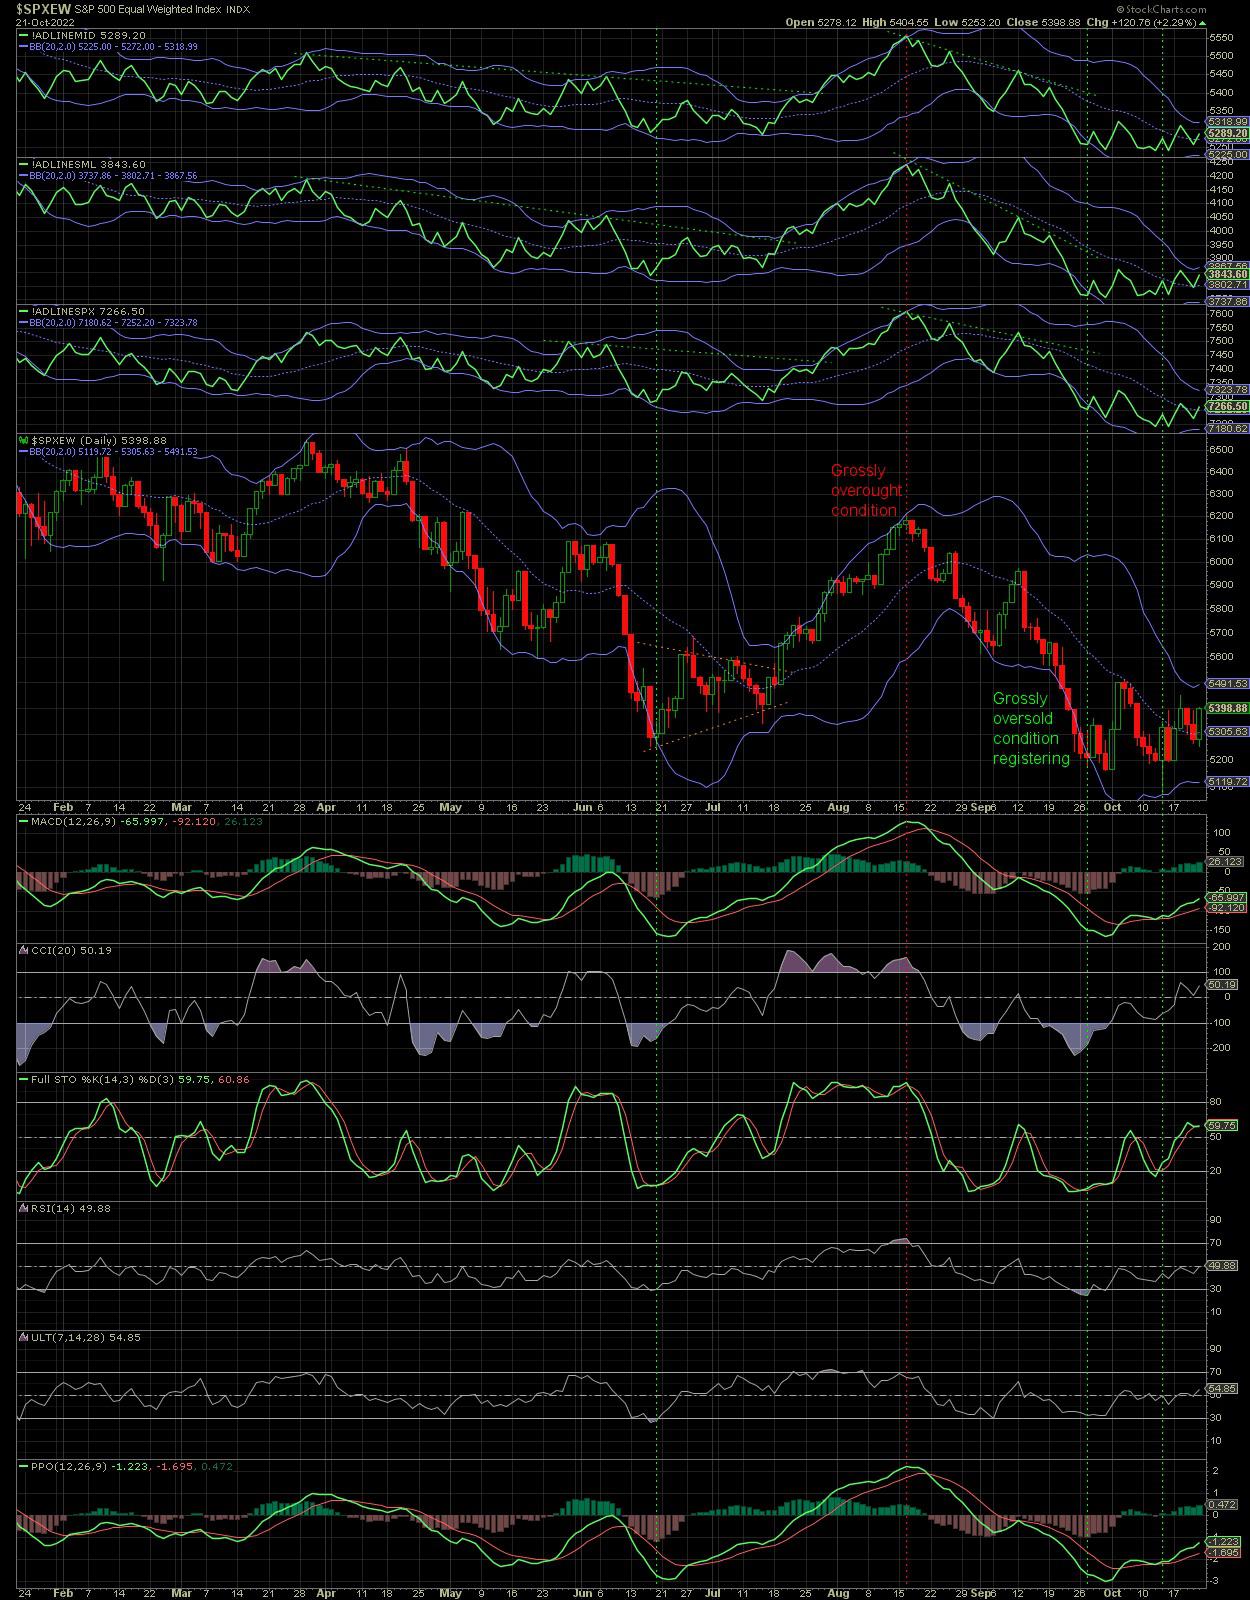1250x1600 pixels.
Task: Click the 5398.88 closing price tag
Action: [x=1227, y=708]
